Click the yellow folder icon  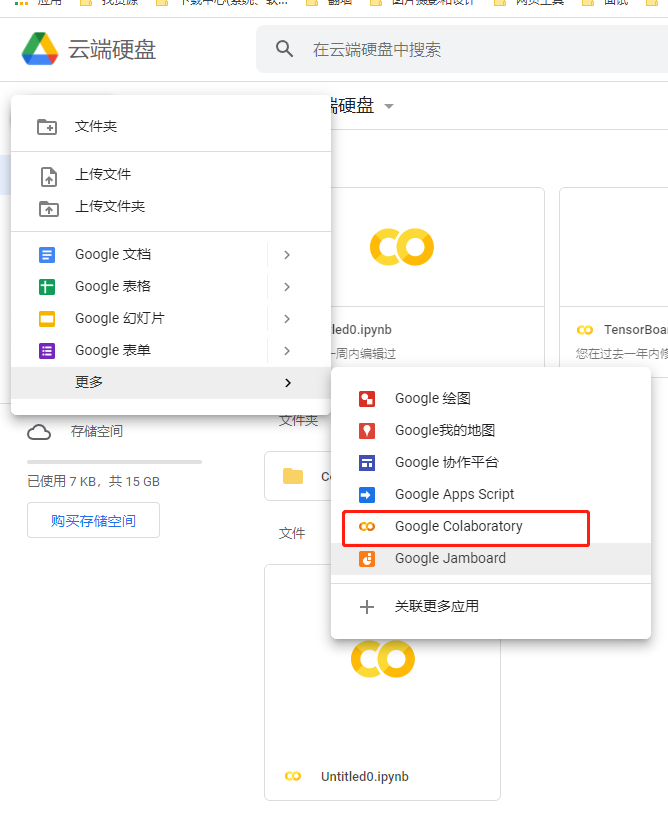(x=293, y=476)
